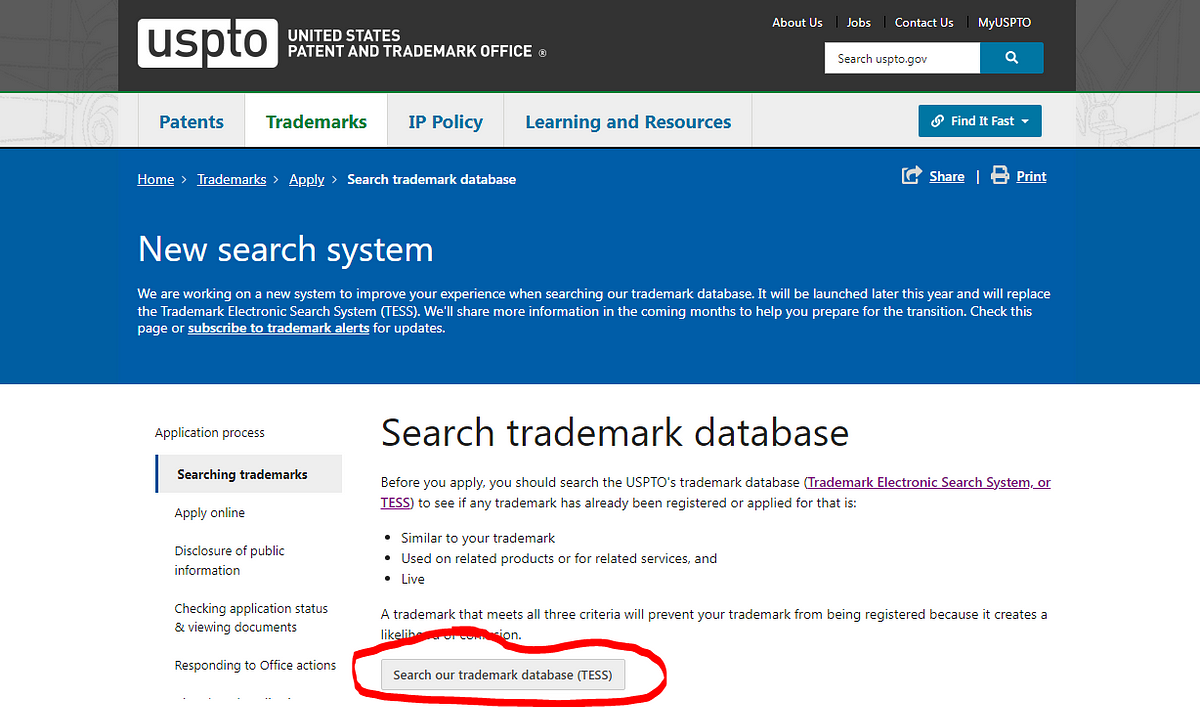Click the magnifier search button
1200x707 pixels.
[1012, 58]
